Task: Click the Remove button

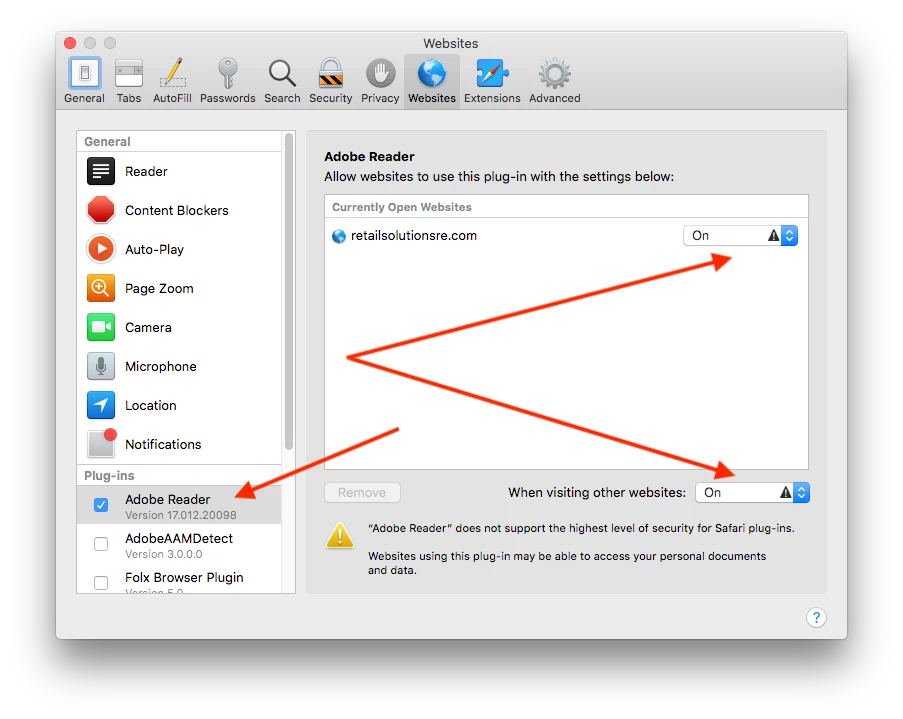Action: [x=362, y=493]
